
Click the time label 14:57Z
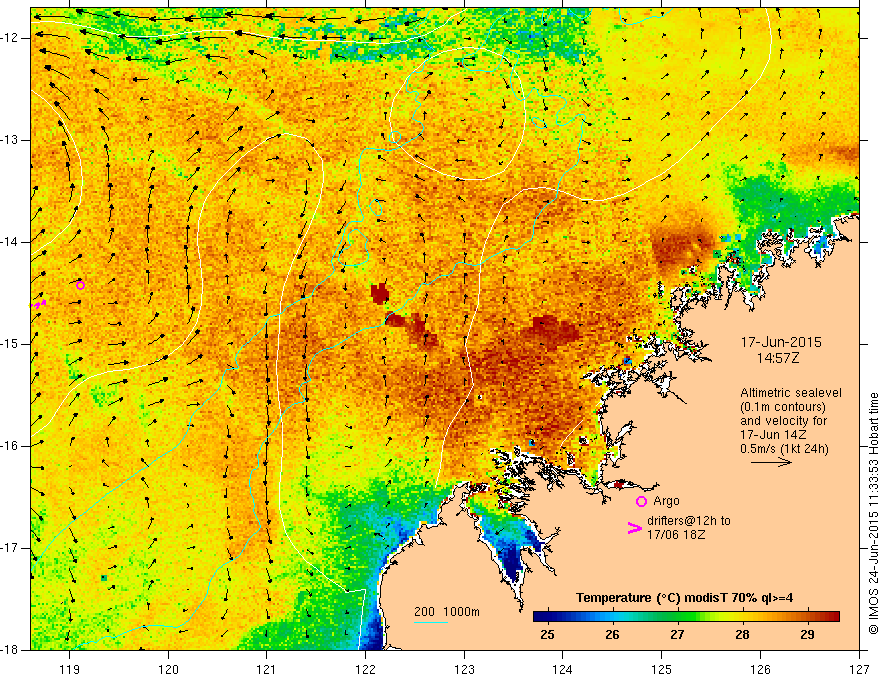coord(777,358)
